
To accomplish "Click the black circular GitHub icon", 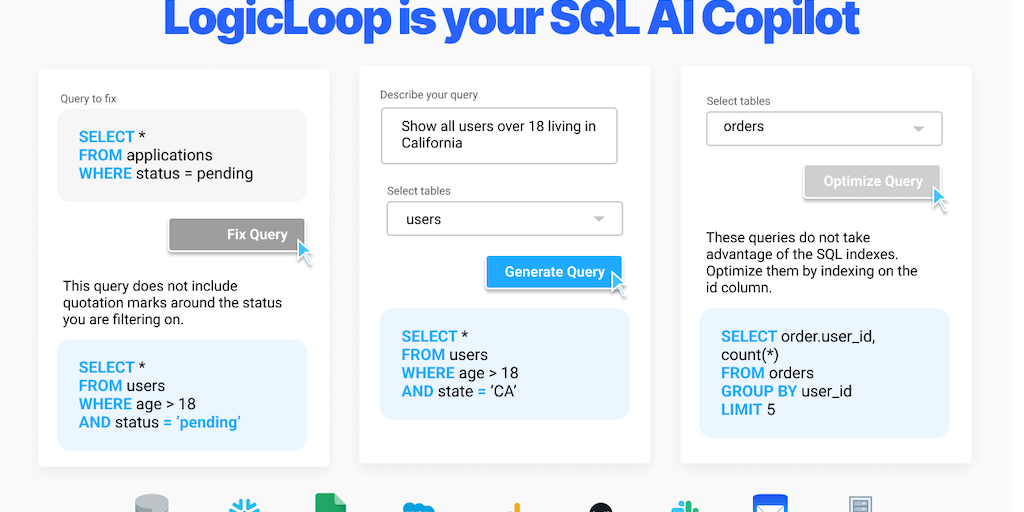I will click(601, 508).
